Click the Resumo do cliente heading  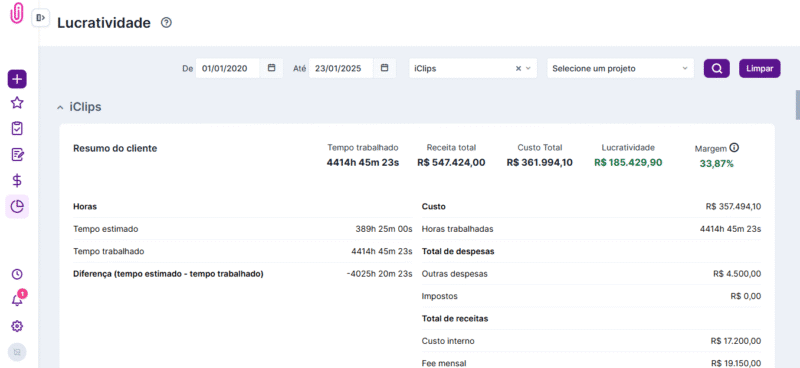tap(115, 149)
